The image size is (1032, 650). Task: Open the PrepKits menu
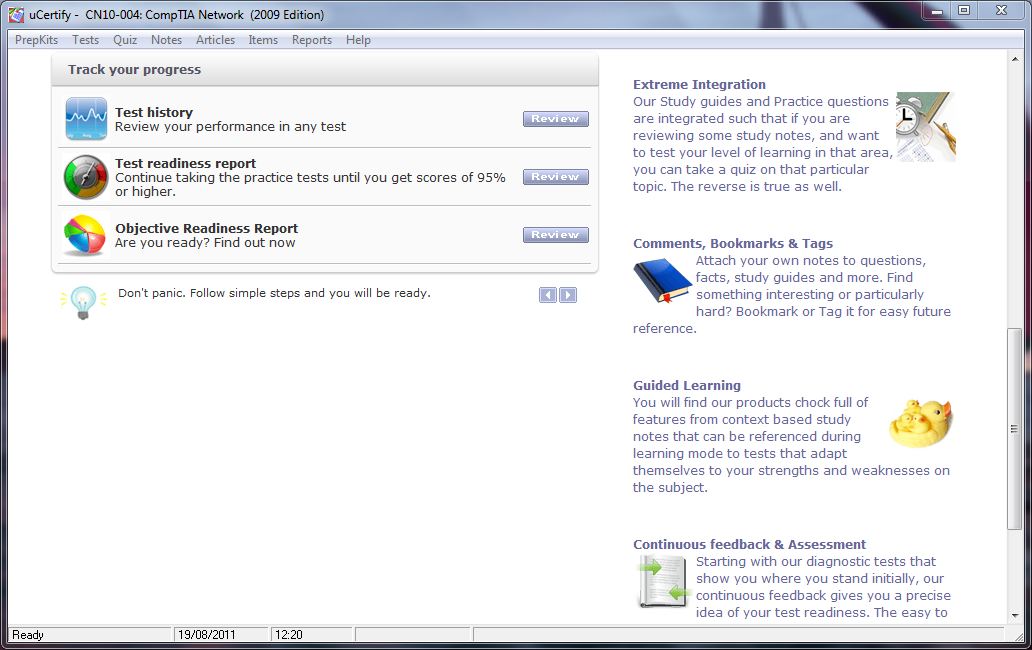coord(36,40)
